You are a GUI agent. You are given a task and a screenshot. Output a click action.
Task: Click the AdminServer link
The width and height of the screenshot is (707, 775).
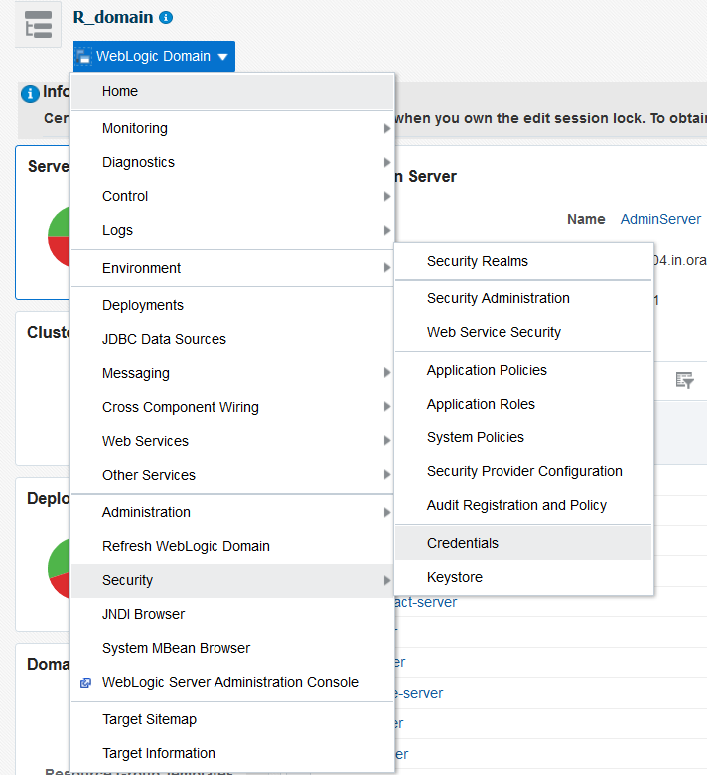coord(661,219)
